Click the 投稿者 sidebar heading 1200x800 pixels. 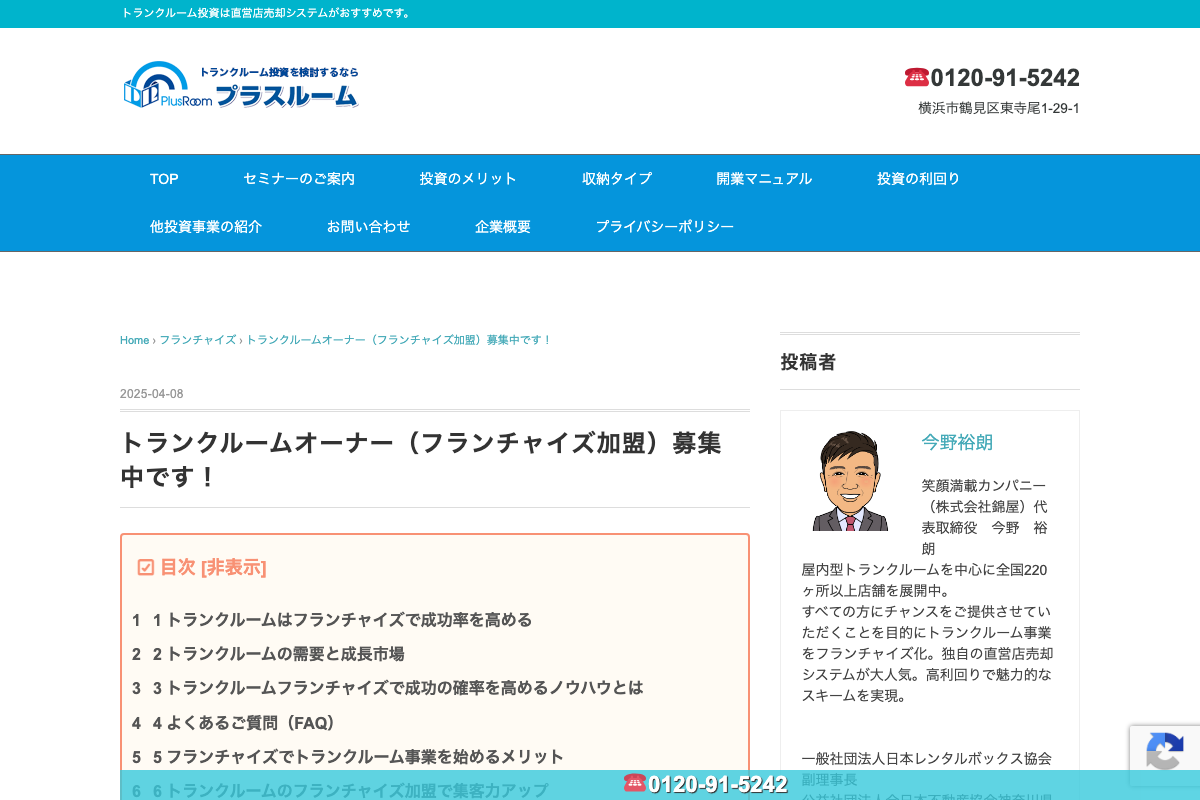point(808,362)
